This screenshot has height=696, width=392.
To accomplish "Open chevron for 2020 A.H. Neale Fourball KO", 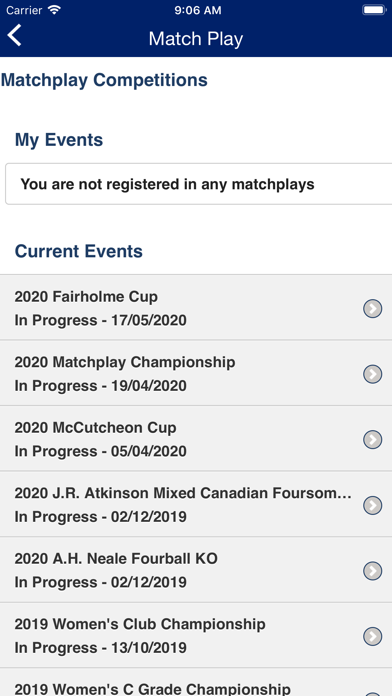I will point(372,571).
